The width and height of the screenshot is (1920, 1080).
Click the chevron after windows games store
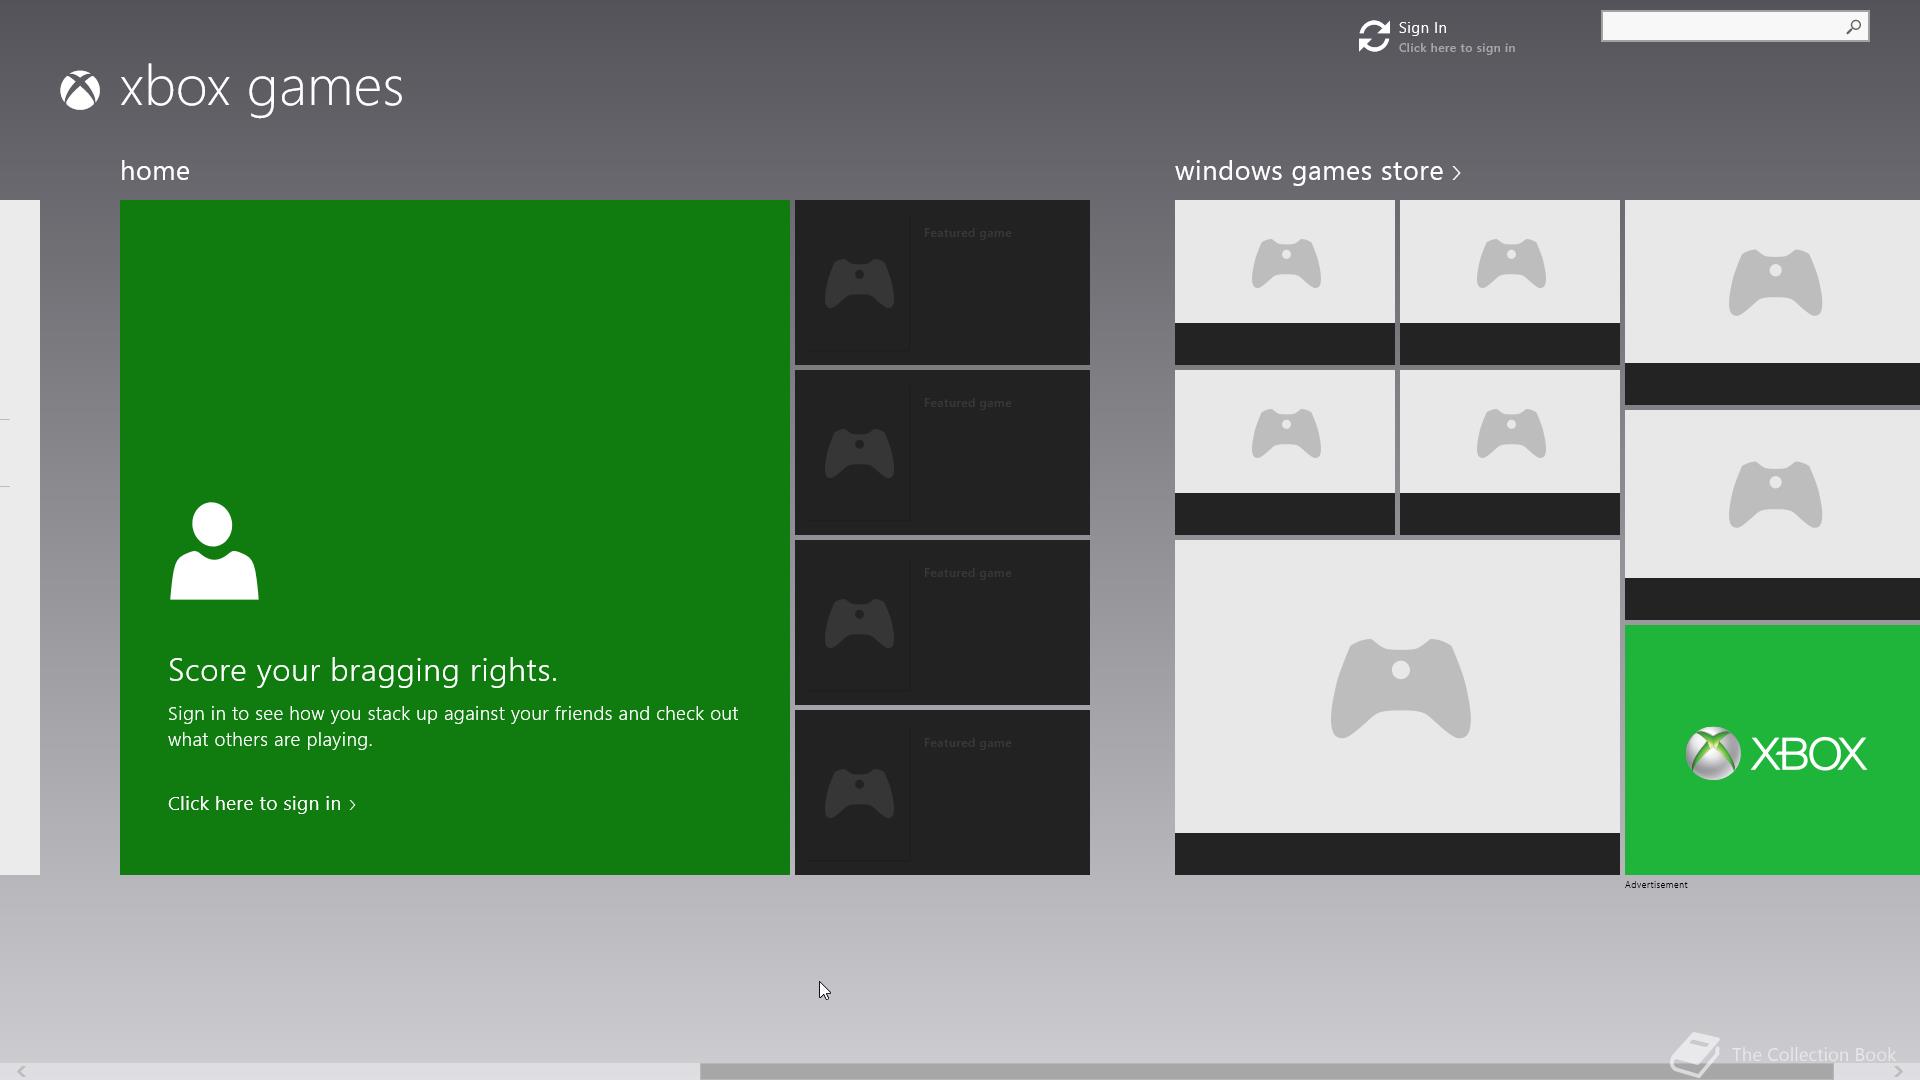tap(1456, 173)
